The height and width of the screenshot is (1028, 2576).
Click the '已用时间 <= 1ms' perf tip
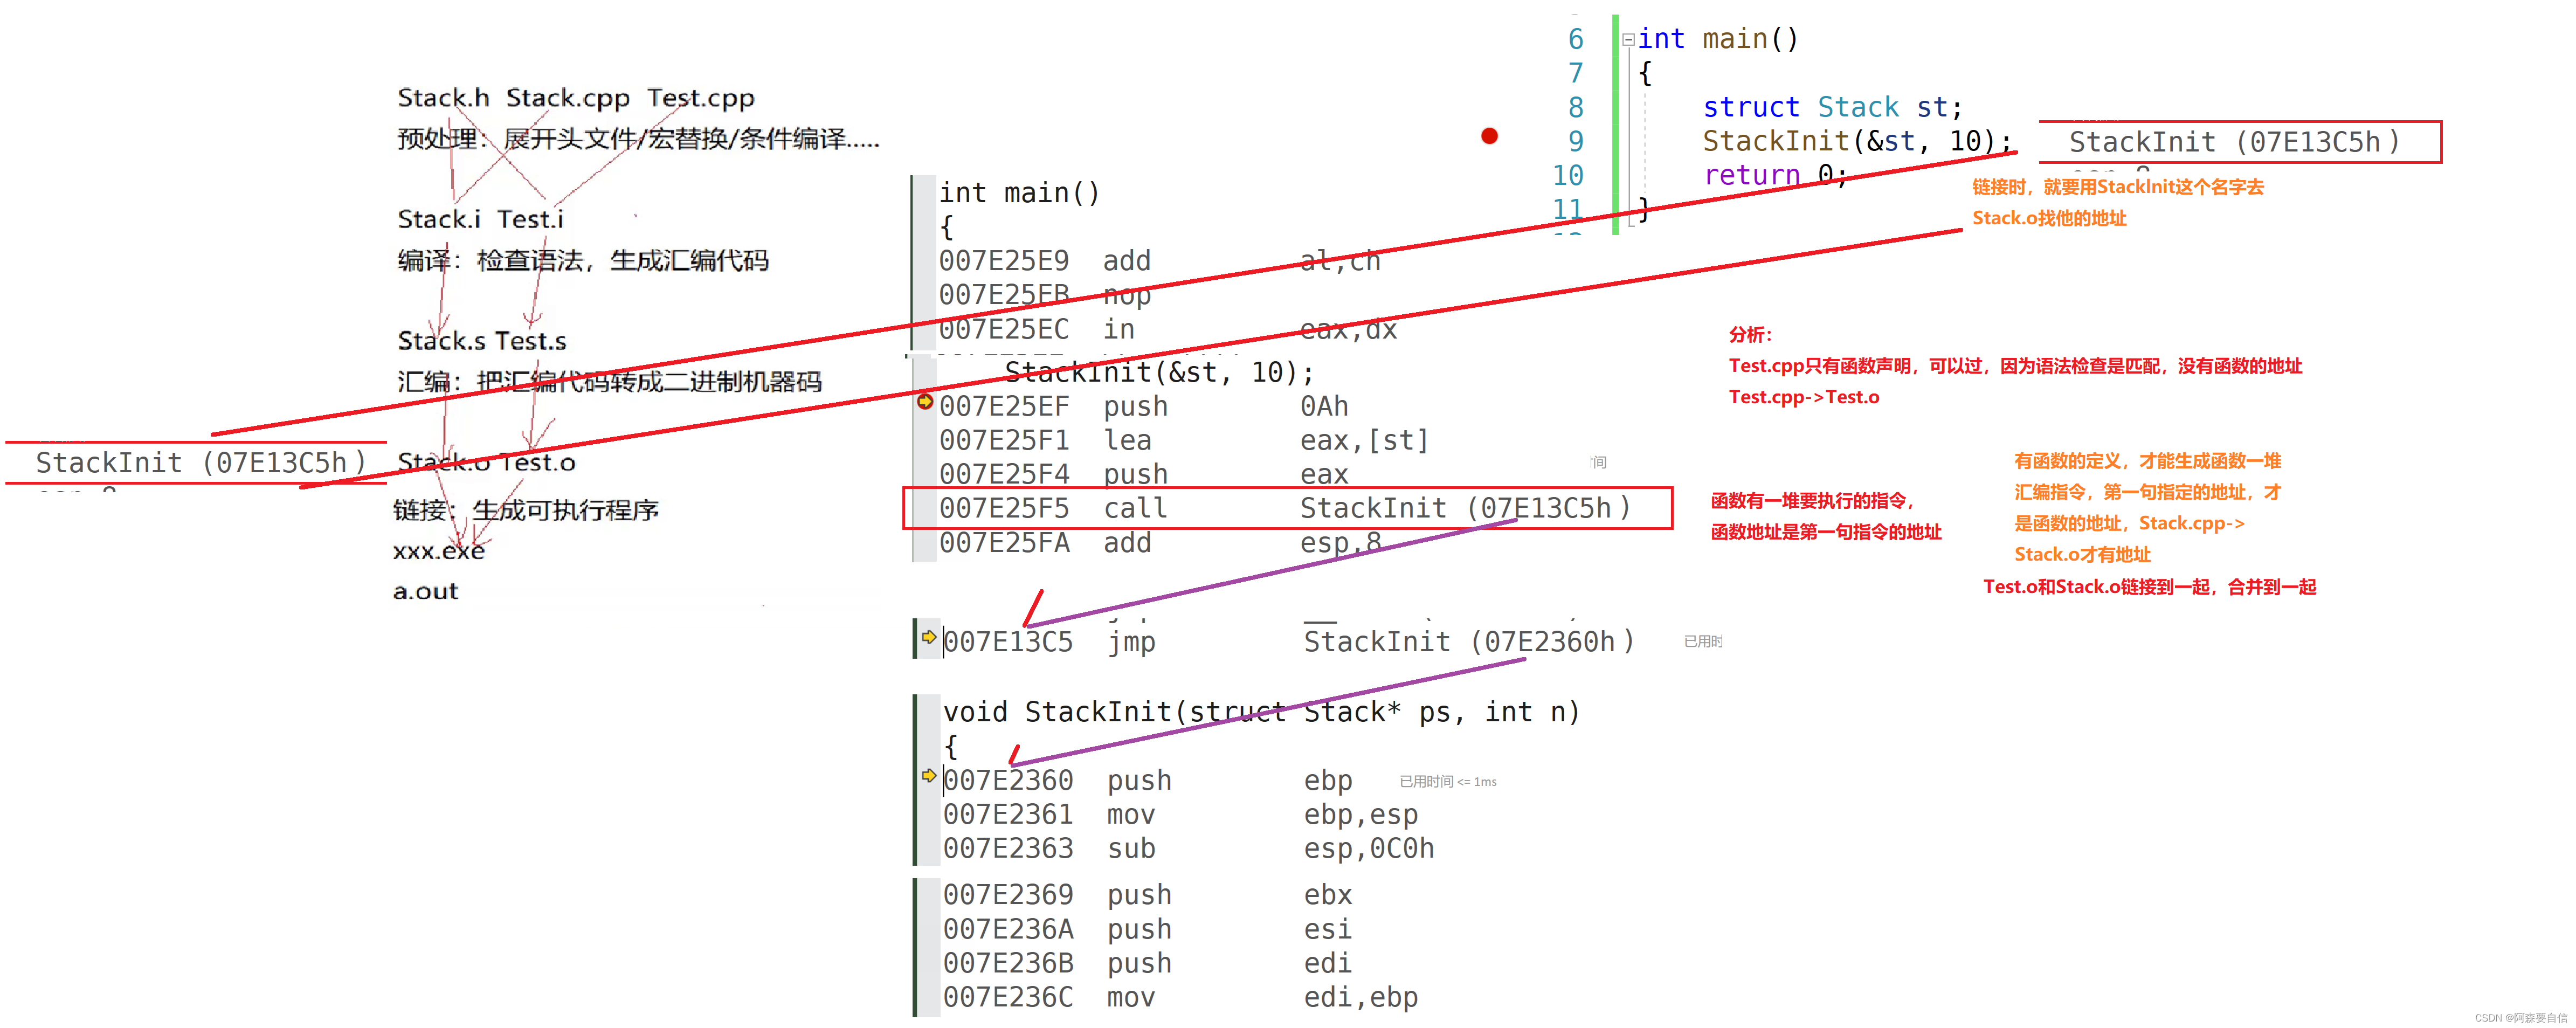click(1448, 782)
